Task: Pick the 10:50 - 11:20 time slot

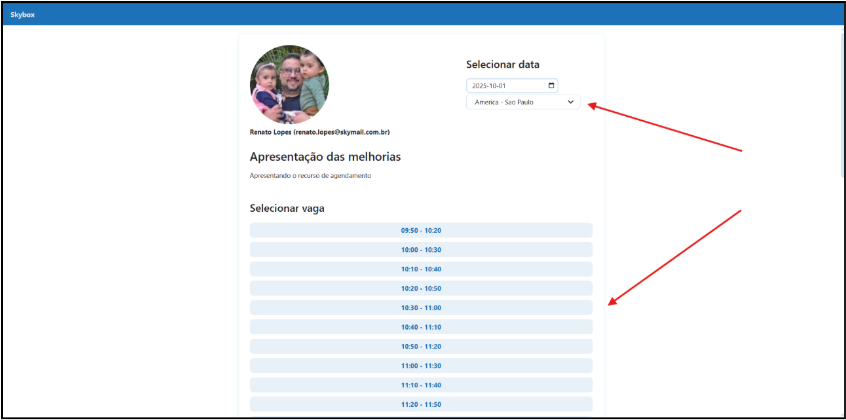Action: tap(421, 346)
